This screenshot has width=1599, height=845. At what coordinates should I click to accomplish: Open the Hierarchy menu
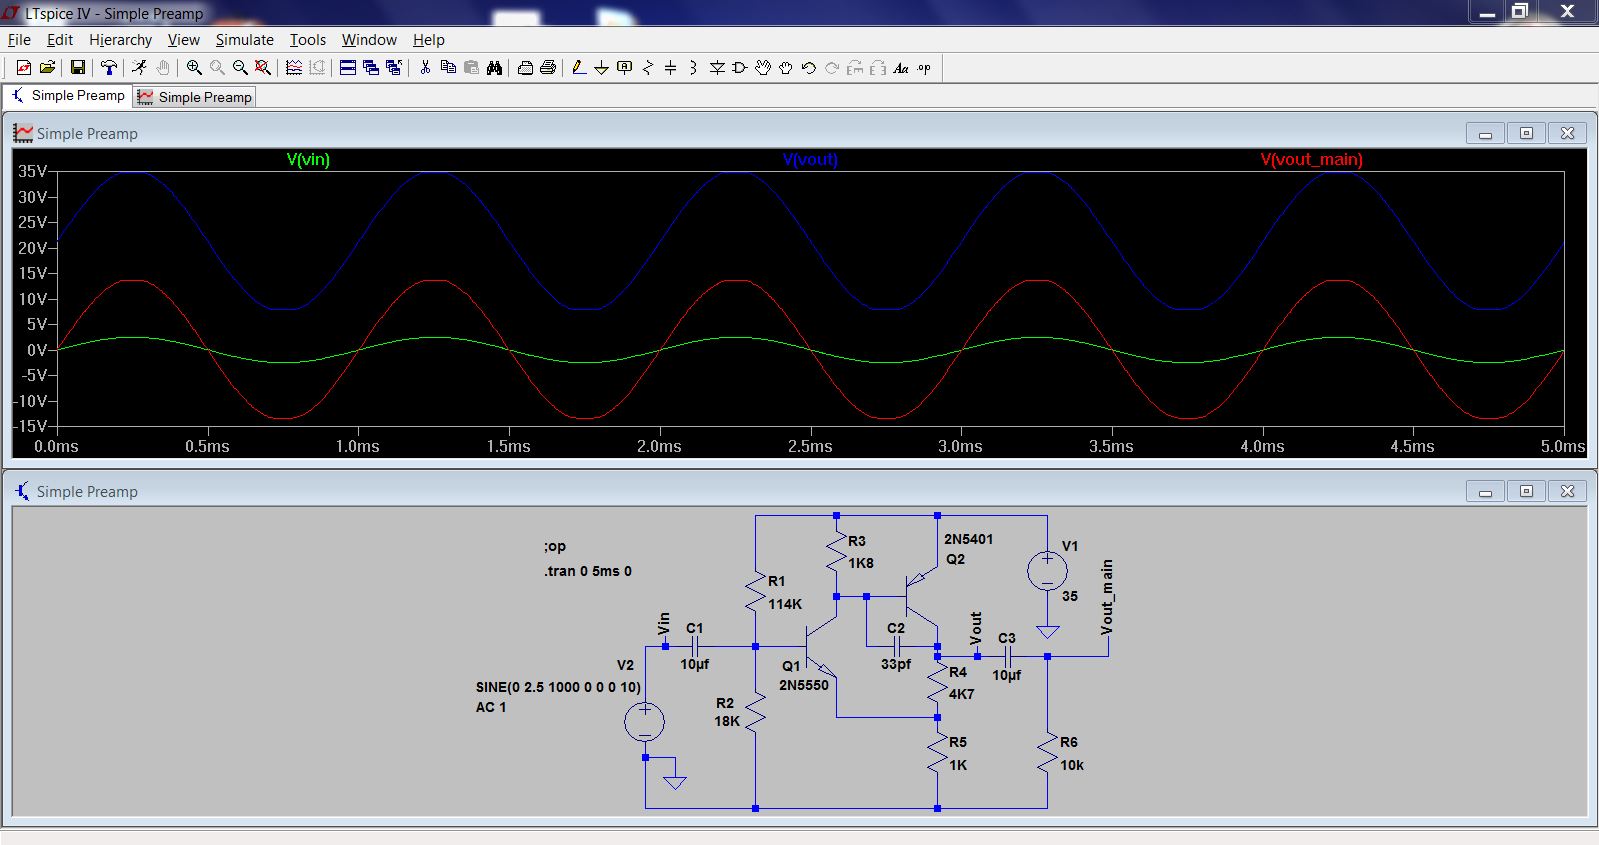[120, 40]
